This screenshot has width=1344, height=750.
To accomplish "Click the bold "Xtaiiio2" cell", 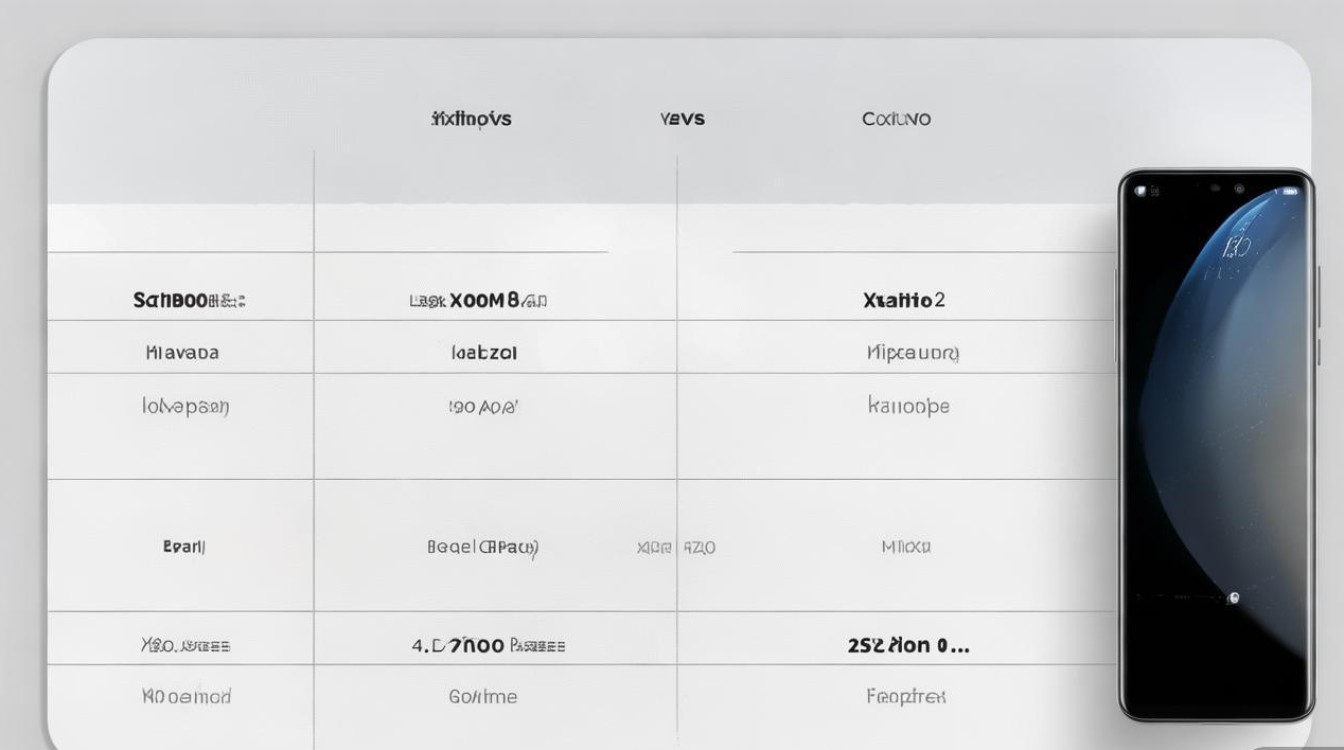I will (903, 300).
